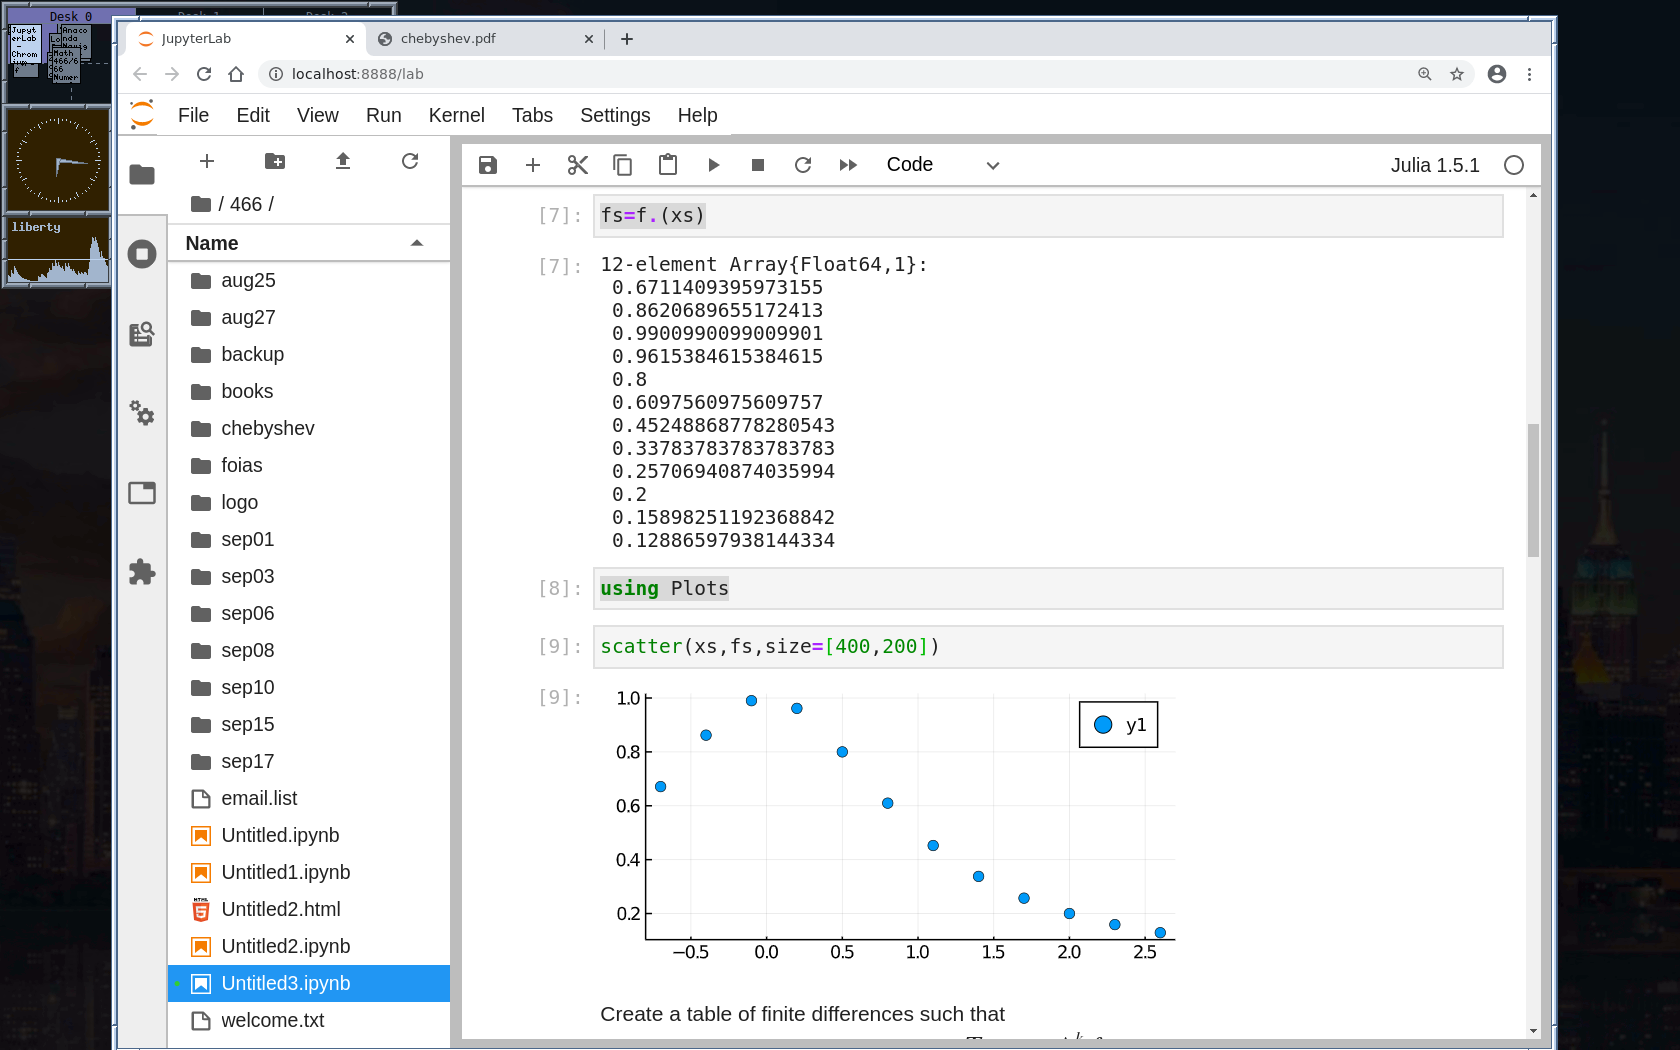Viewport: 1680px width, 1050px height.
Task: Run the selected cell with play button
Action: 713,165
